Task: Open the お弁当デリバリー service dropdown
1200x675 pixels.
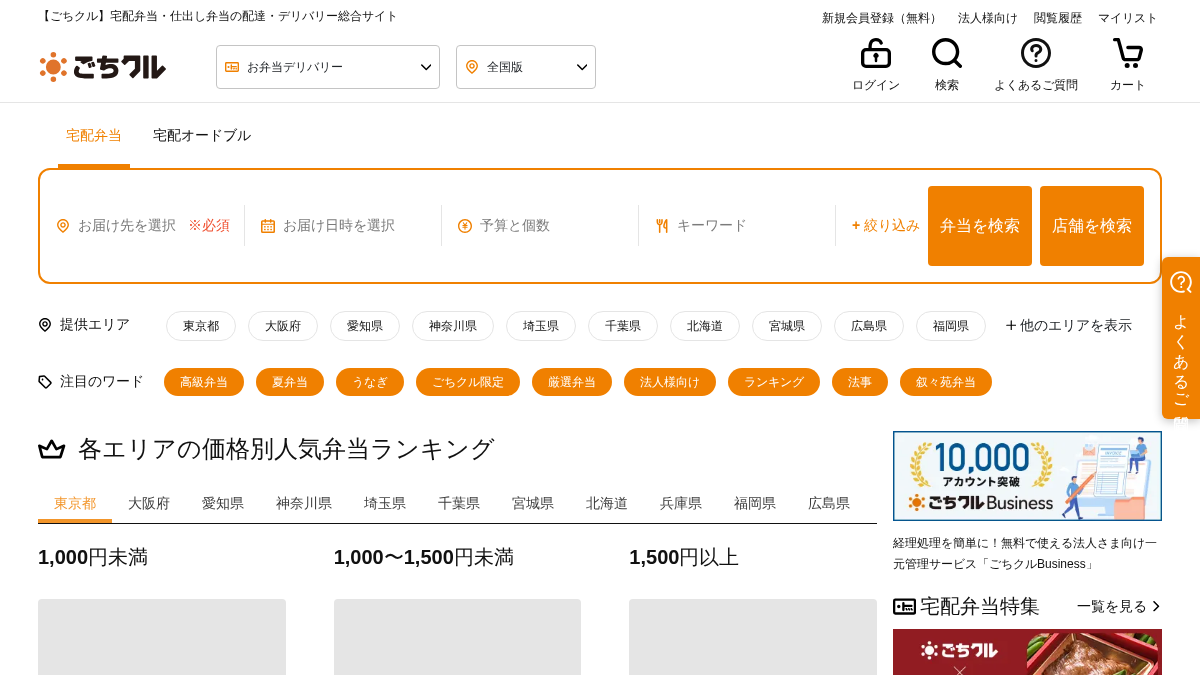Action: click(x=328, y=67)
